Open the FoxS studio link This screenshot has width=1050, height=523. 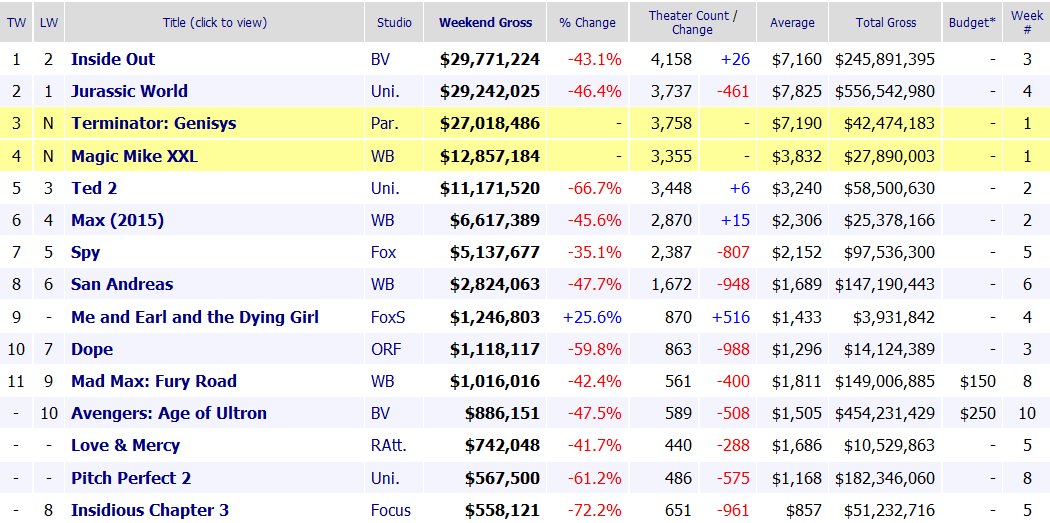tap(388, 317)
